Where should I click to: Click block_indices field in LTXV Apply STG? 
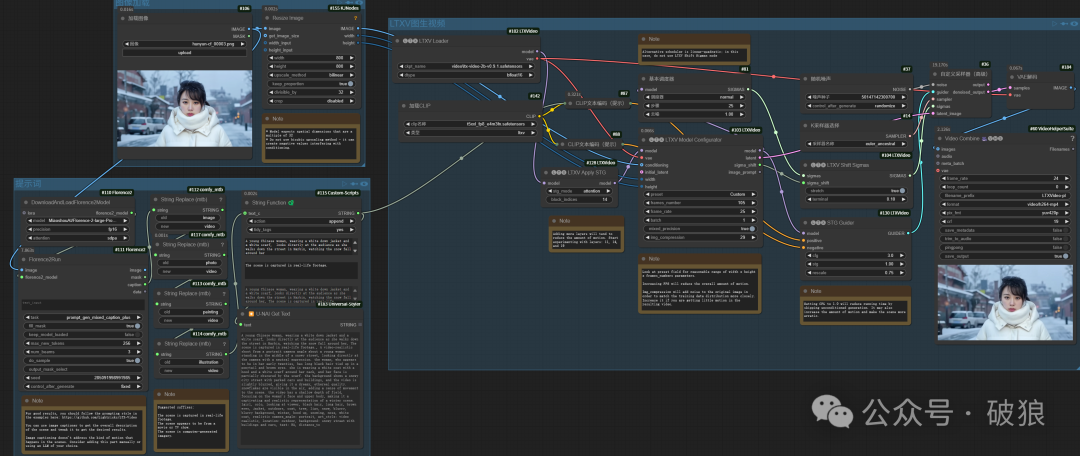[580, 199]
